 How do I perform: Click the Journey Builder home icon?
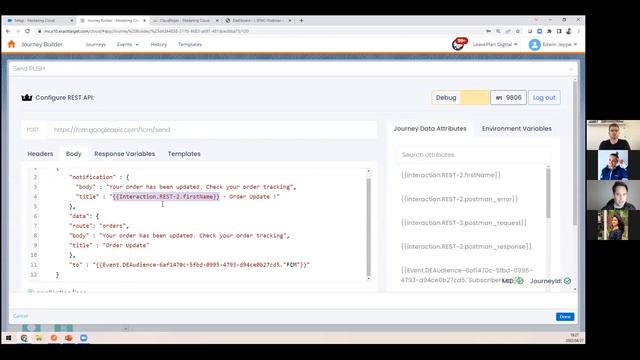[x=11, y=44]
